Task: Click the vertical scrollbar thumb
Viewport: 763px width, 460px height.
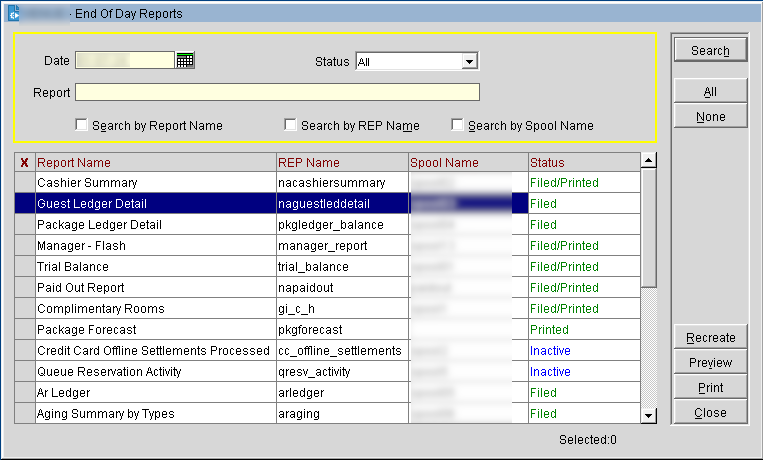Action: [648, 228]
